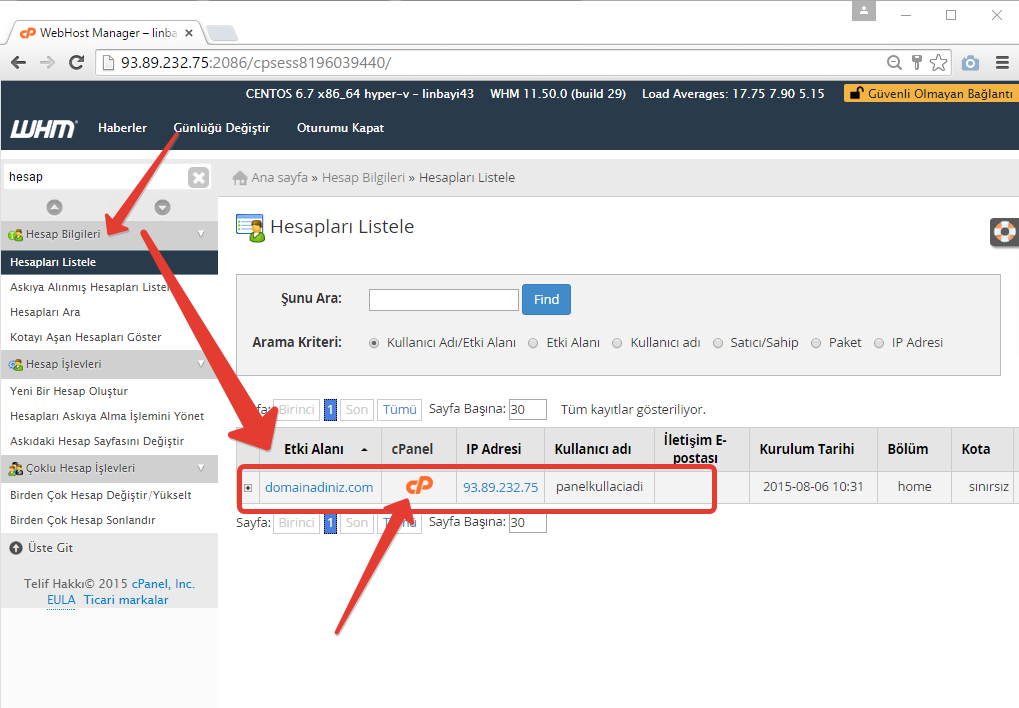Click the WHM logo in header

[x=43, y=129]
